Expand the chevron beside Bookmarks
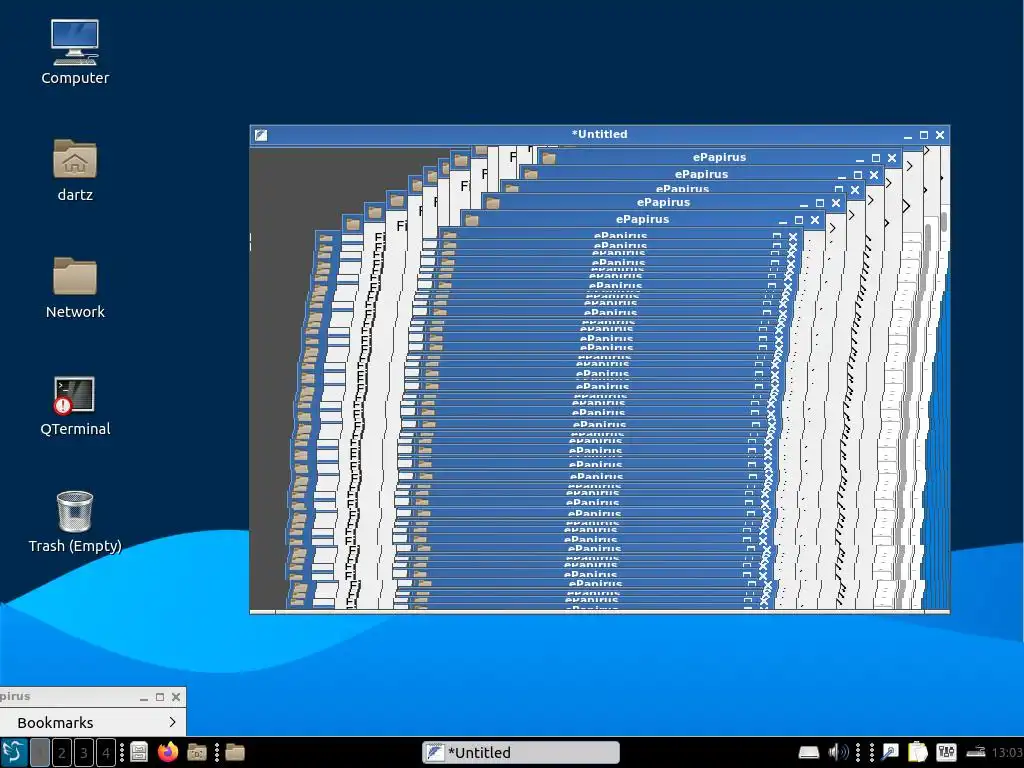Viewport: 1024px width, 768px height. (172, 722)
